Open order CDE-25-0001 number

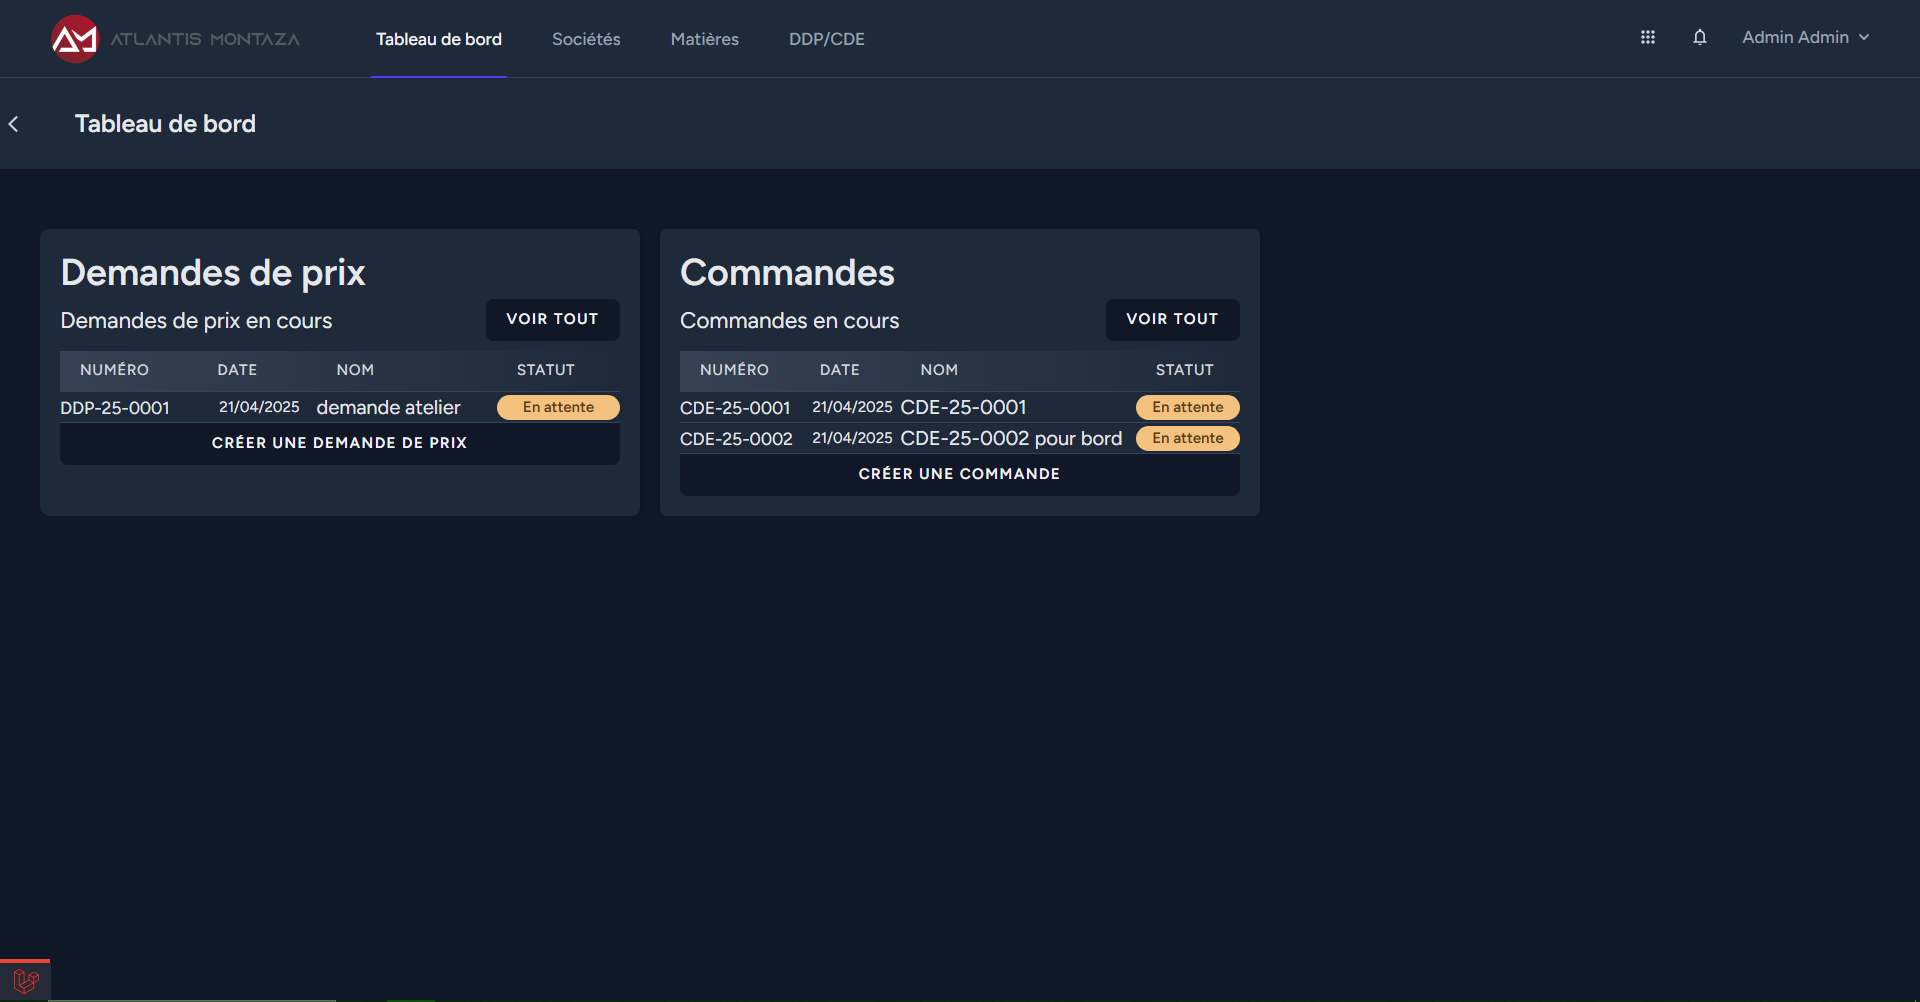click(x=735, y=408)
